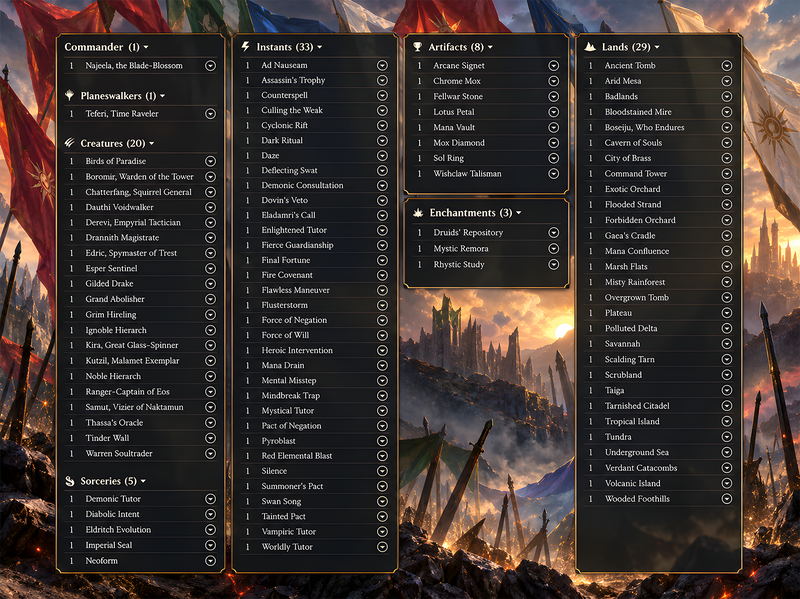This screenshot has height=599, width=800.
Task: Click the claw Creatures icon
Action: 70,143
